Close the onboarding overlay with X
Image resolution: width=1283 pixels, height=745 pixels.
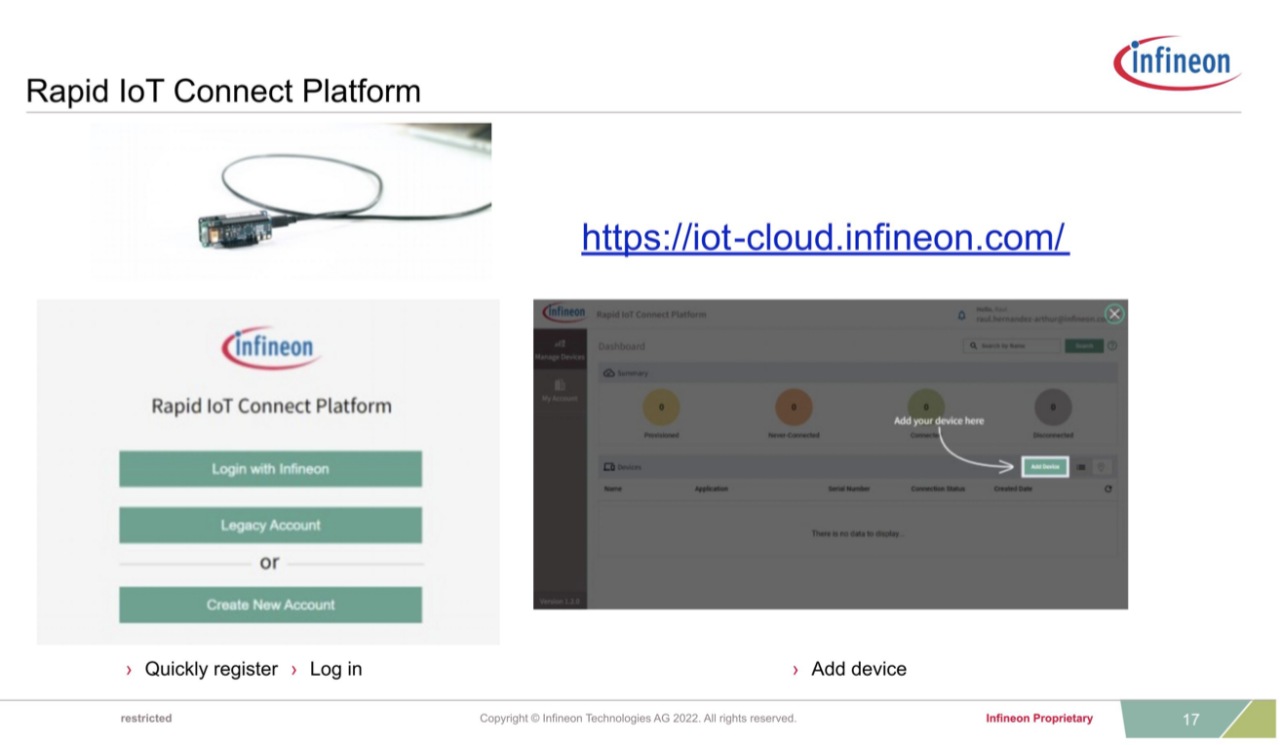click(1114, 314)
